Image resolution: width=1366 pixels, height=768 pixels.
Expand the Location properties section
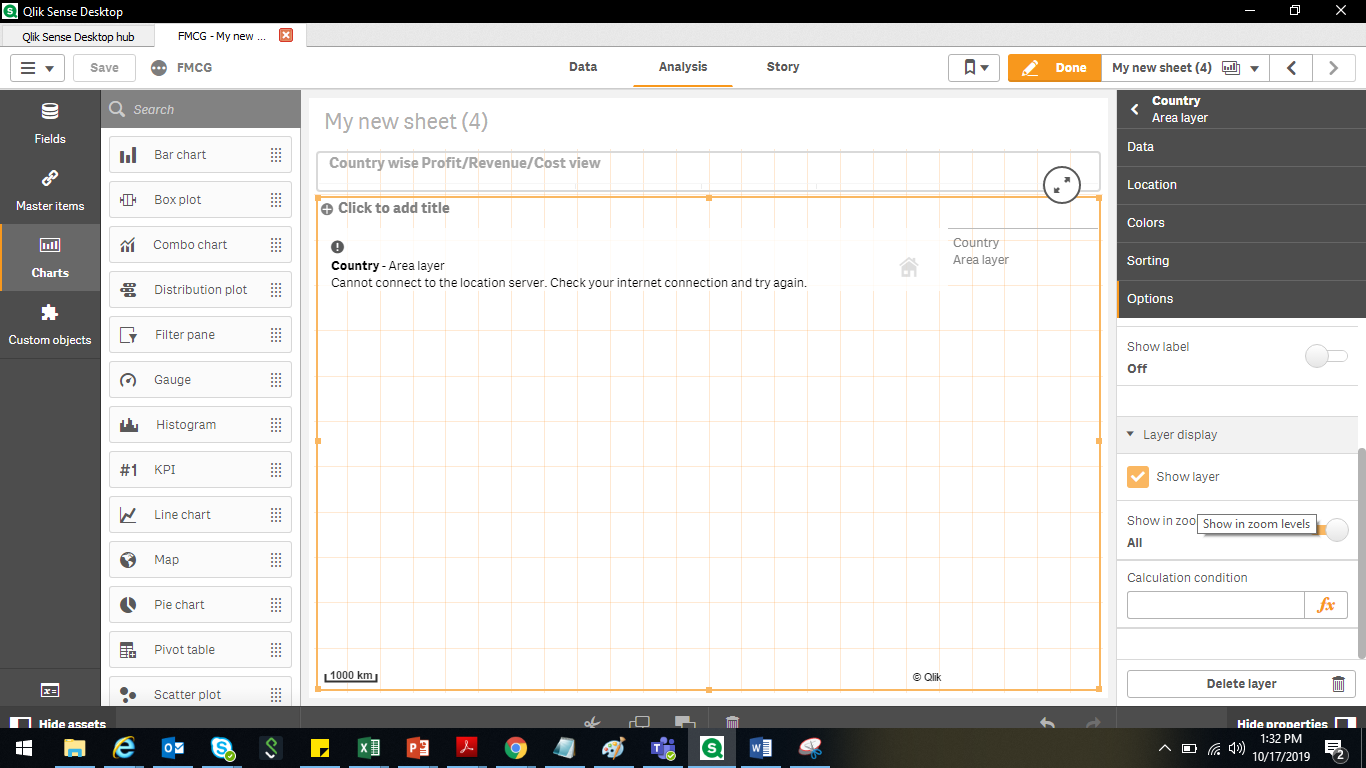coord(1241,185)
